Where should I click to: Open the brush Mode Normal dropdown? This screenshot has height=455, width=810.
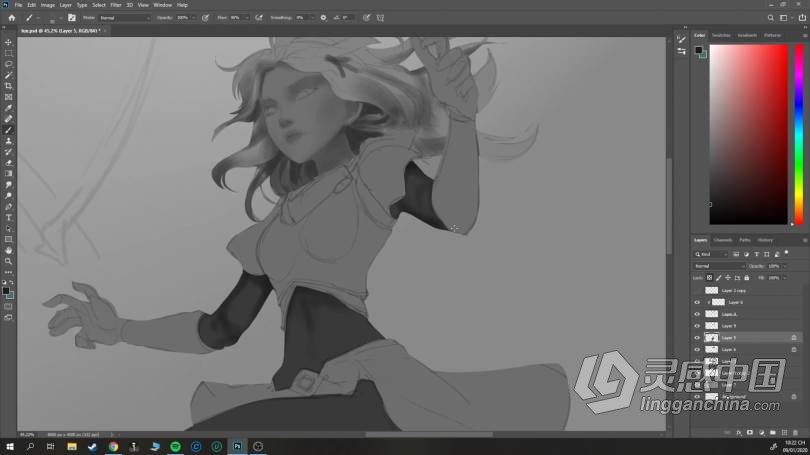pos(124,18)
